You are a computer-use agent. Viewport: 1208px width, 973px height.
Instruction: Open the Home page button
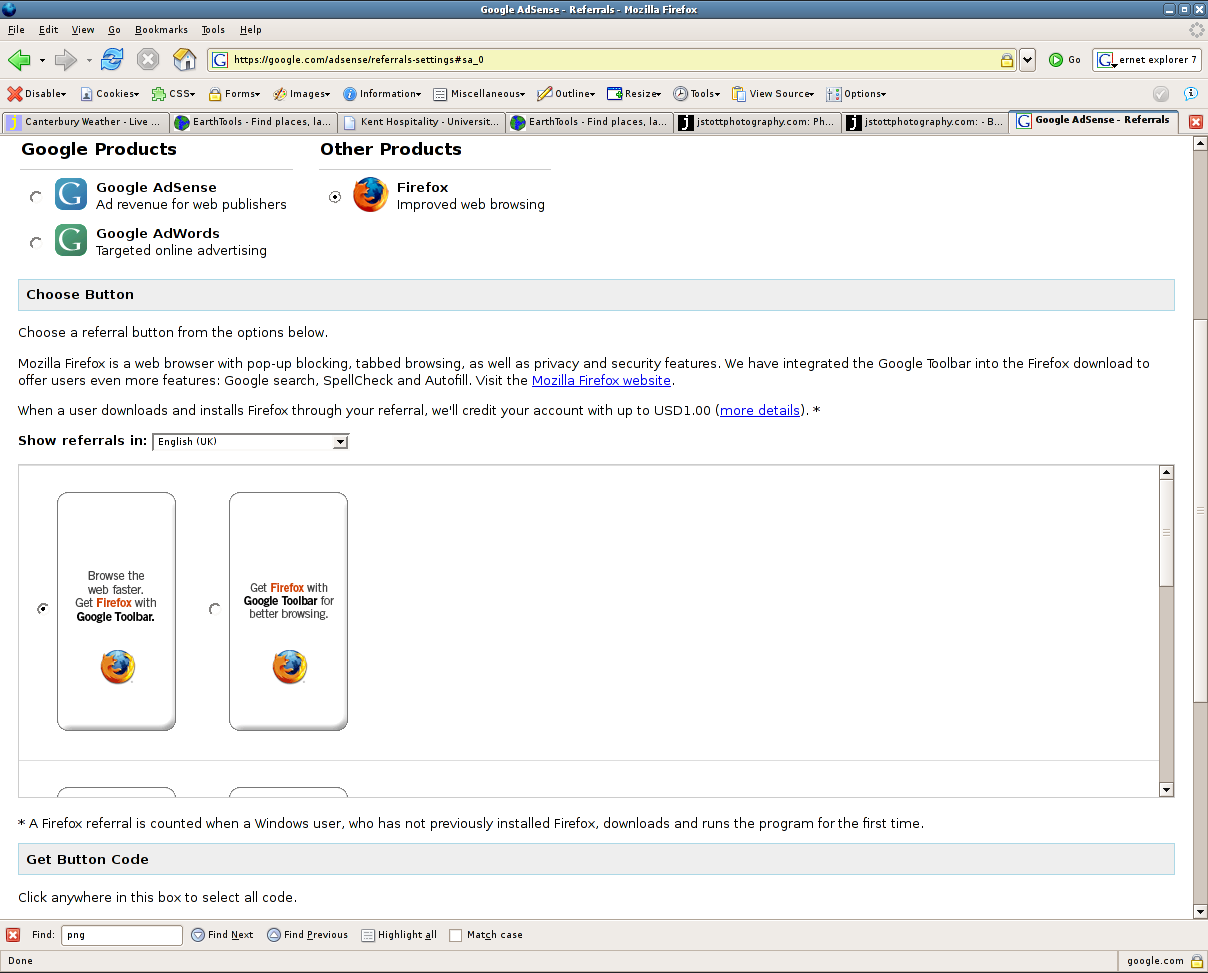(x=185, y=60)
